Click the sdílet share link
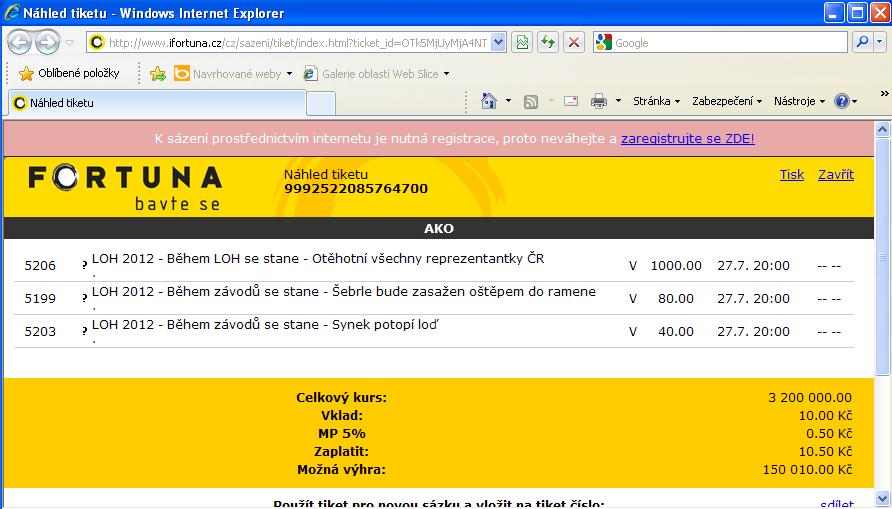The width and height of the screenshot is (892, 509). [x=837, y=503]
